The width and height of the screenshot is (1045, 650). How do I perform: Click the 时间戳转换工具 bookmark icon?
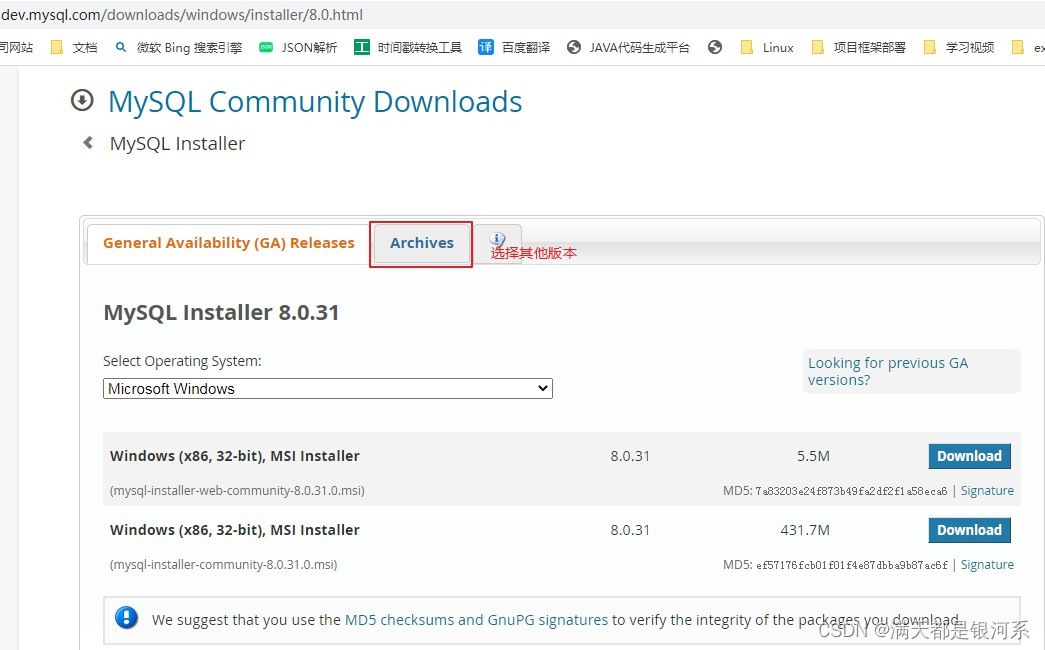pyautogui.click(x=361, y=46)
